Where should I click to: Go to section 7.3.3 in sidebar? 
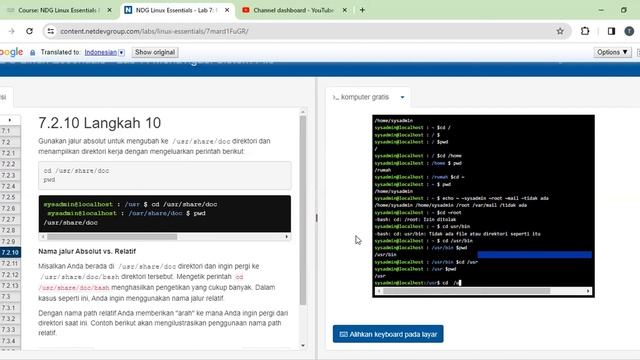(10, 329)
